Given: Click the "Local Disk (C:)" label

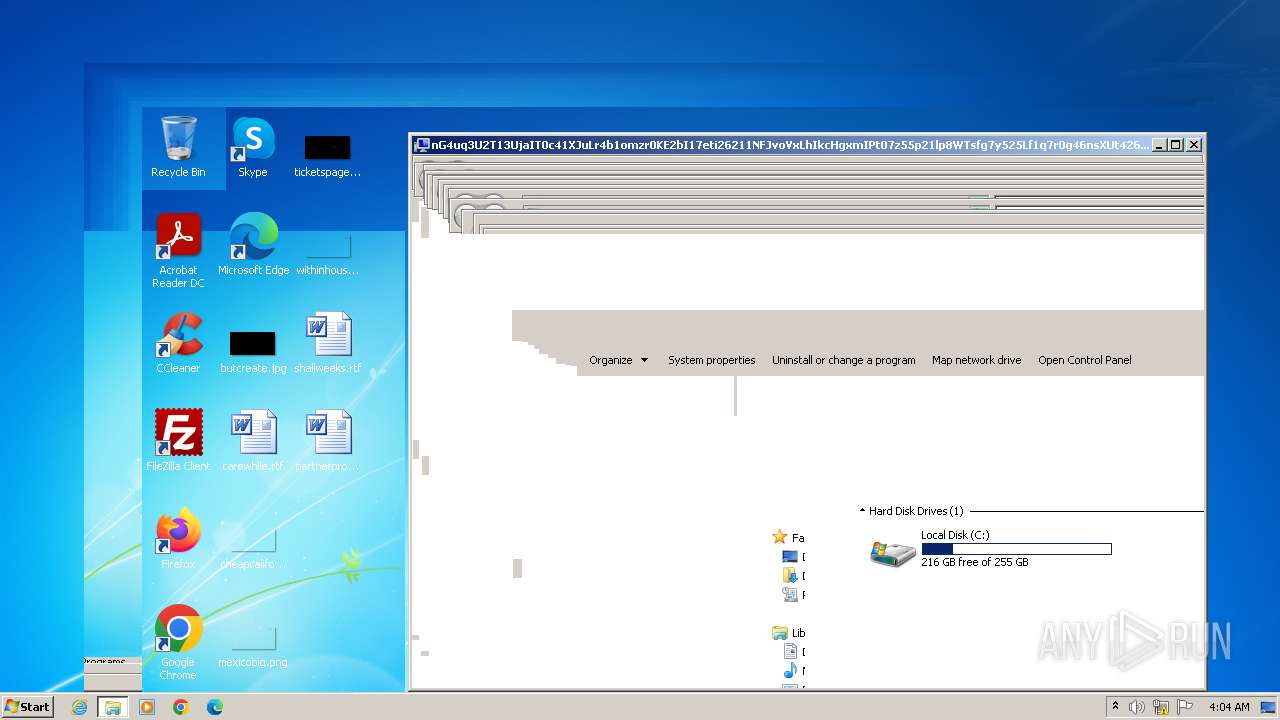Looking at the screenshot, I should (x=955, y=535).
